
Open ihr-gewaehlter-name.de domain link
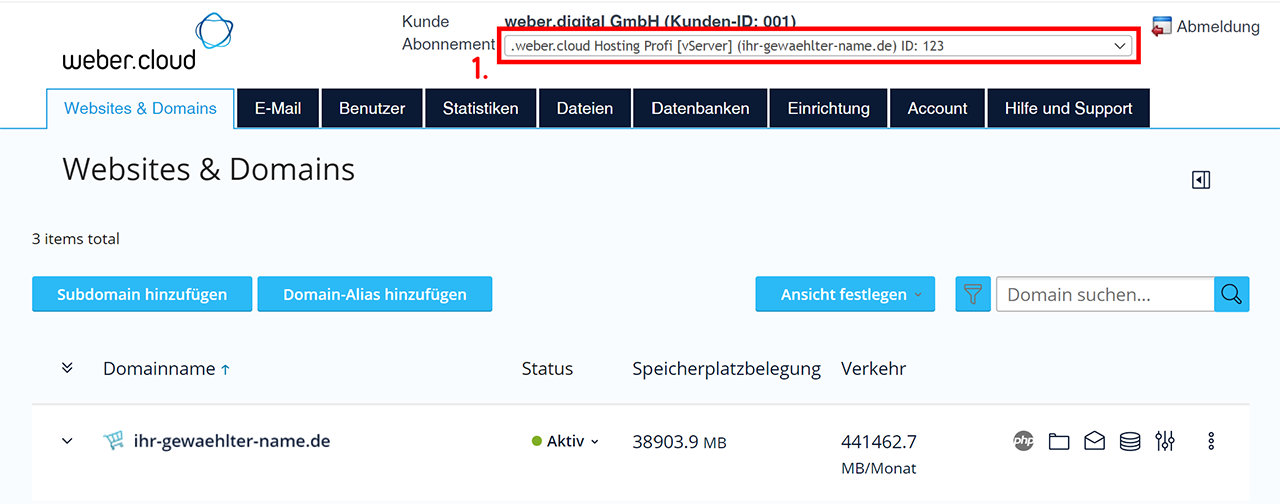pyautogui.click(x=232, y=441)
